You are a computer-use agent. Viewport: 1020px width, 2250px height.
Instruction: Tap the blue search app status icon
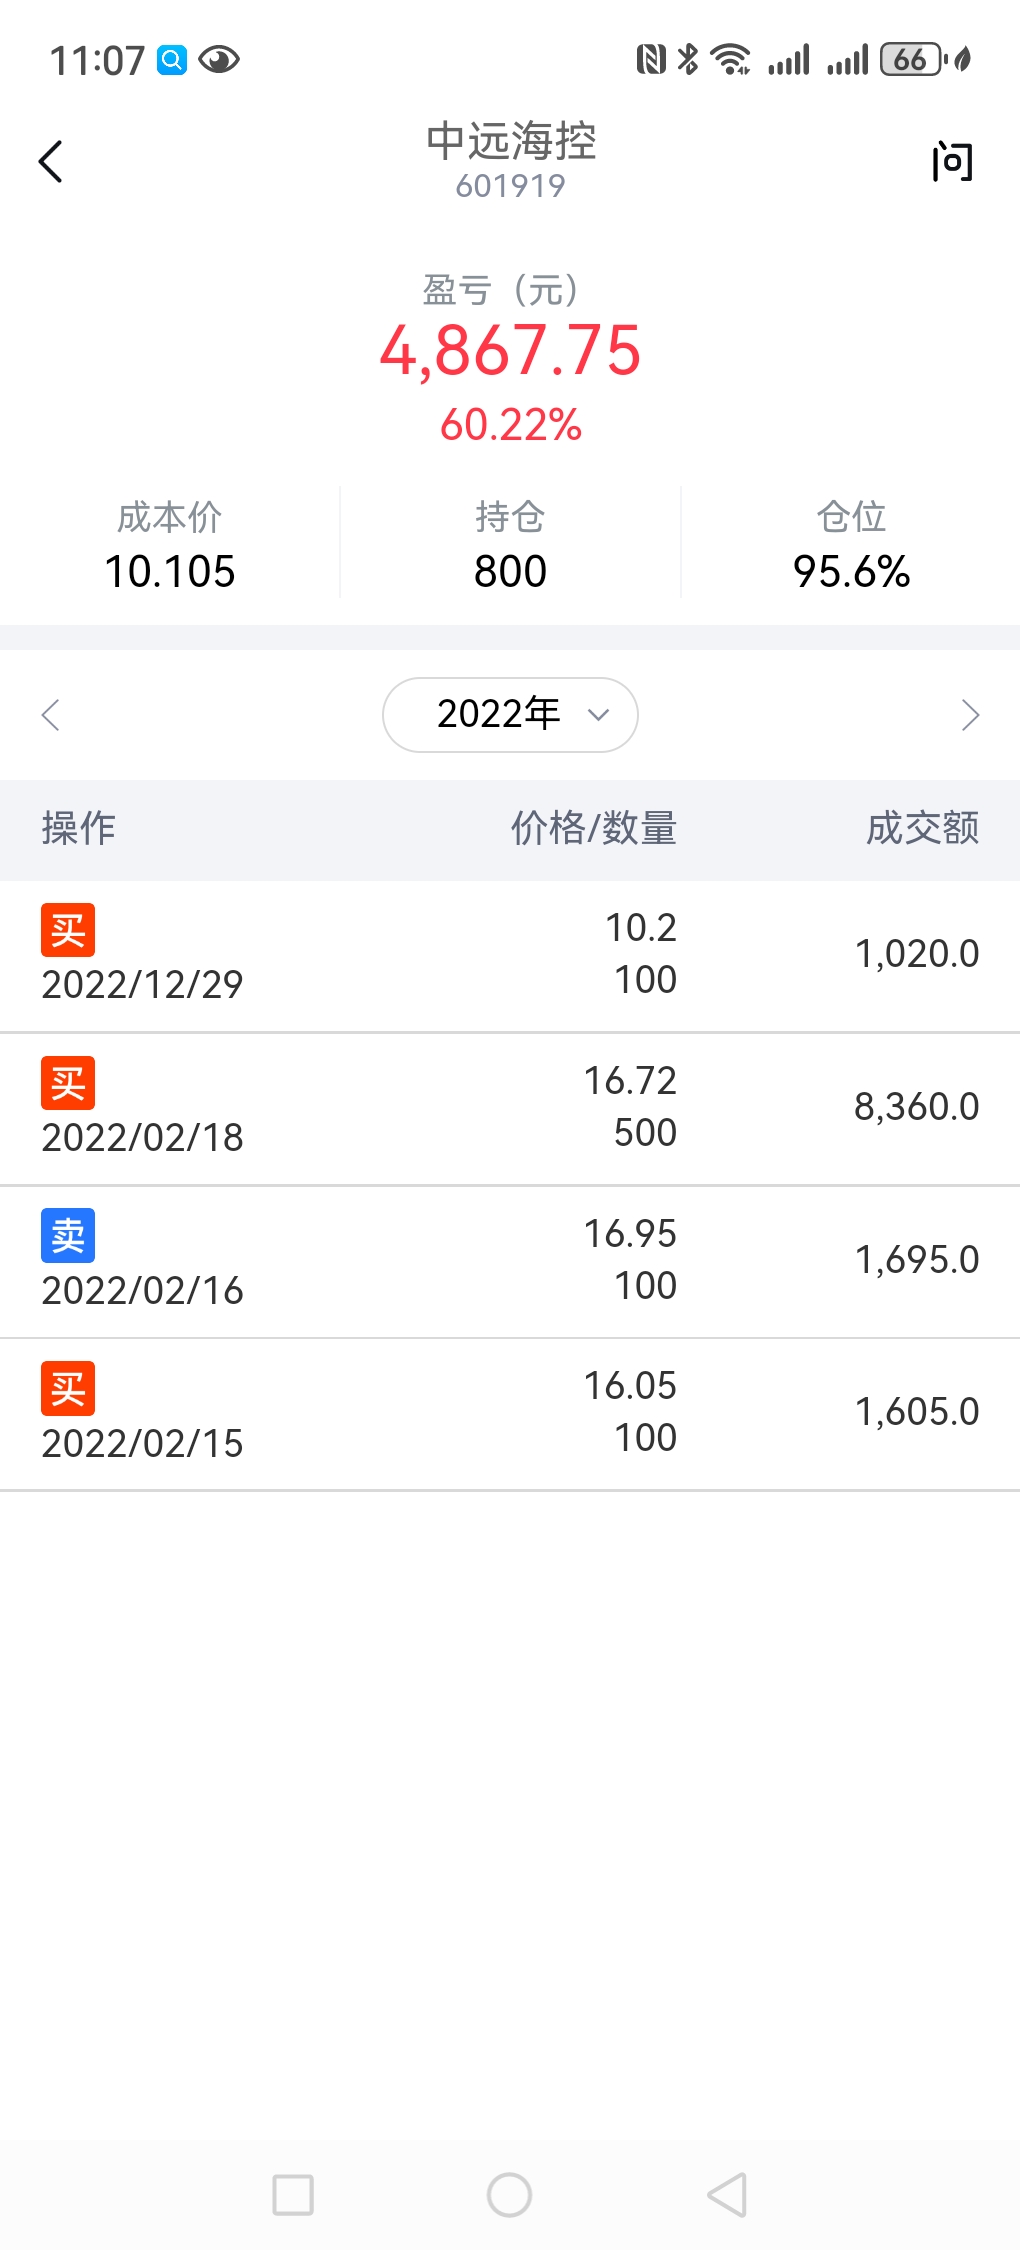coord(172,60)
